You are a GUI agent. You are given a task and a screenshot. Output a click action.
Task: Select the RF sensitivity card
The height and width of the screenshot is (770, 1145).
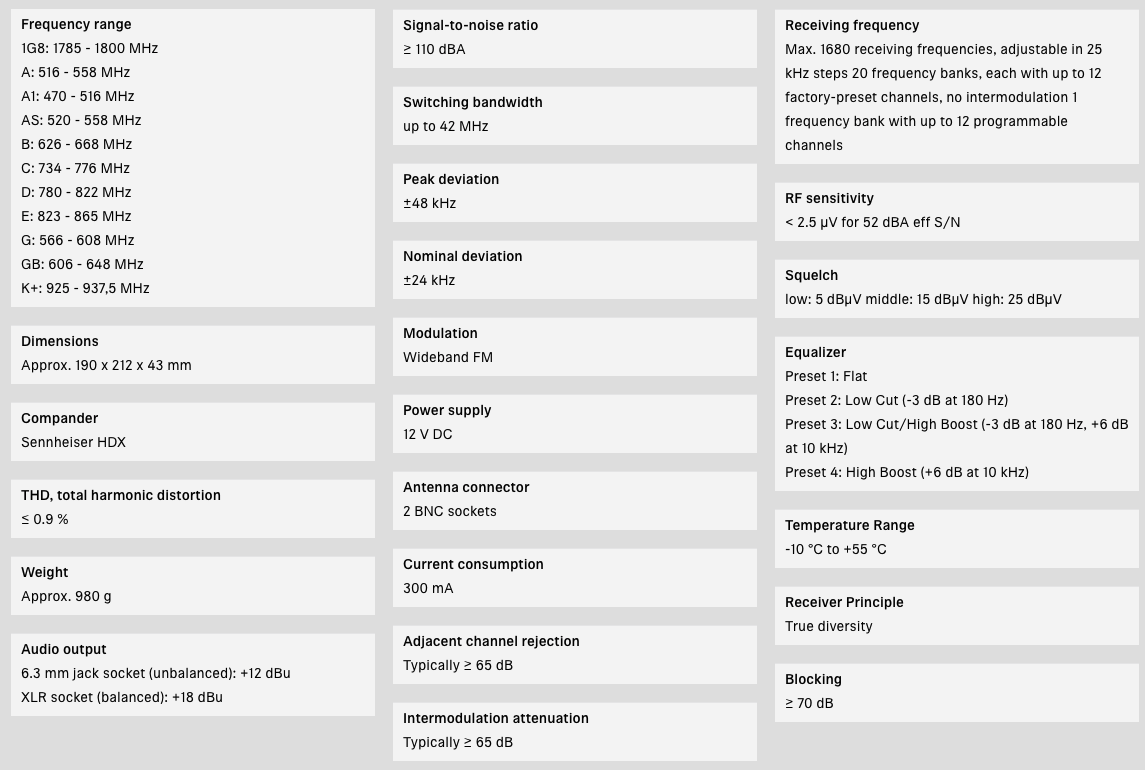pos(956,211)
